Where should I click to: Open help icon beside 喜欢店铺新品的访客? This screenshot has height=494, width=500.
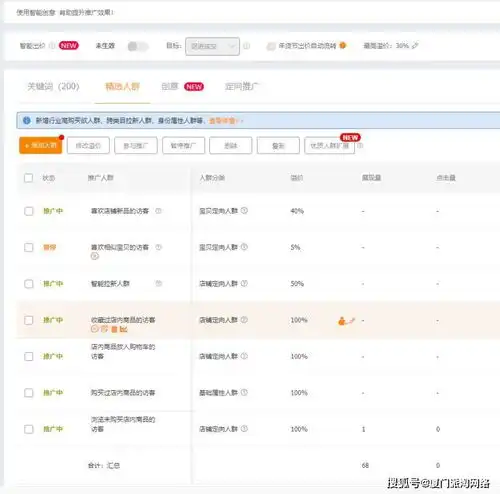tap(158, 211)
